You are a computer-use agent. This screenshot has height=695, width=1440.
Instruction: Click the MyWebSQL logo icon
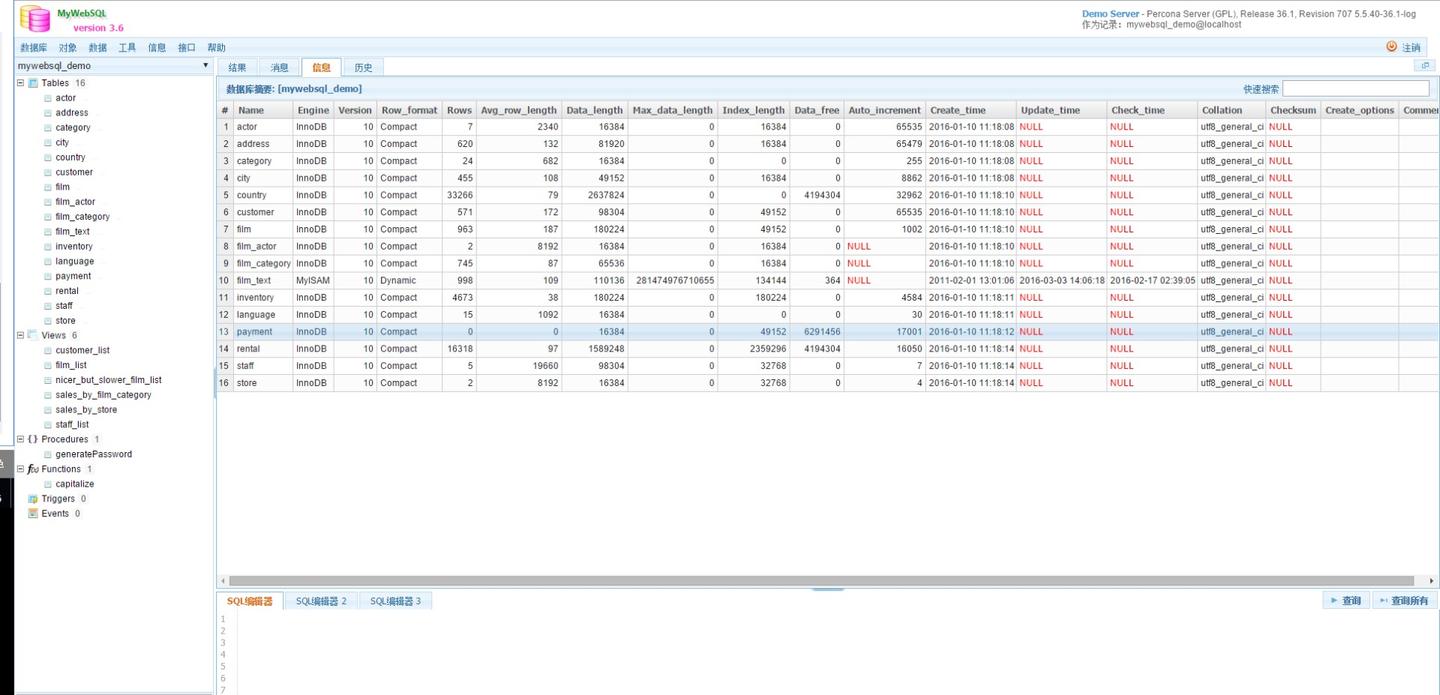[36, 19]
